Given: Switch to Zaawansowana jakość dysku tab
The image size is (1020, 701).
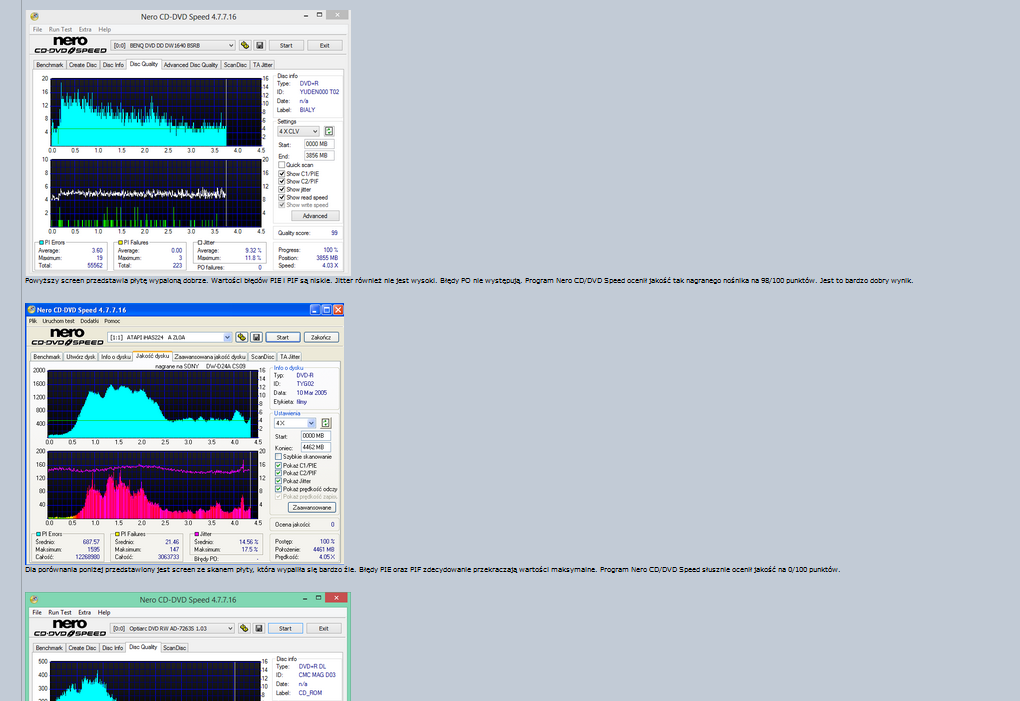Looking at the screenshot, I should [210, 356].
